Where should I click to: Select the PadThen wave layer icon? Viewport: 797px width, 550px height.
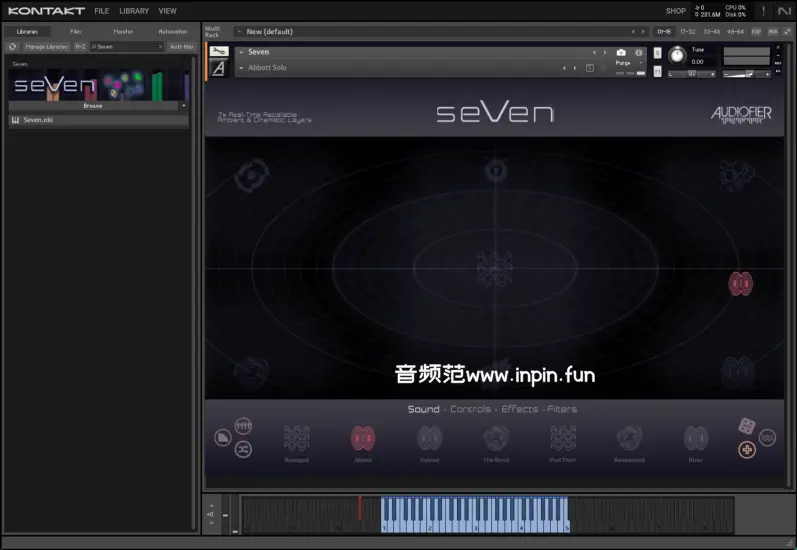pos(563,439)
